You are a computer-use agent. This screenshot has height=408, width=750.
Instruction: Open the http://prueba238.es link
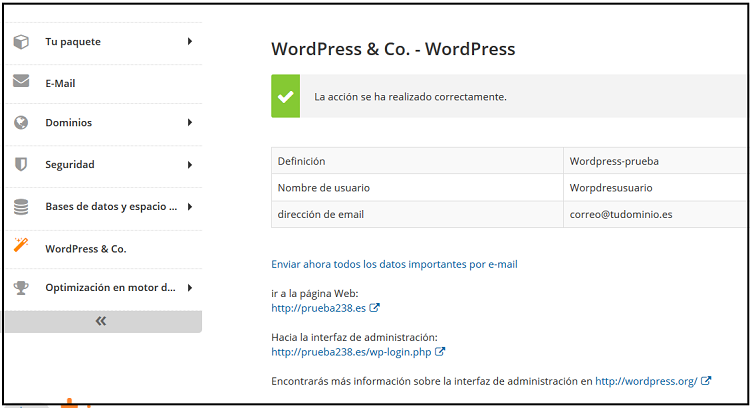tap(319, 308)
